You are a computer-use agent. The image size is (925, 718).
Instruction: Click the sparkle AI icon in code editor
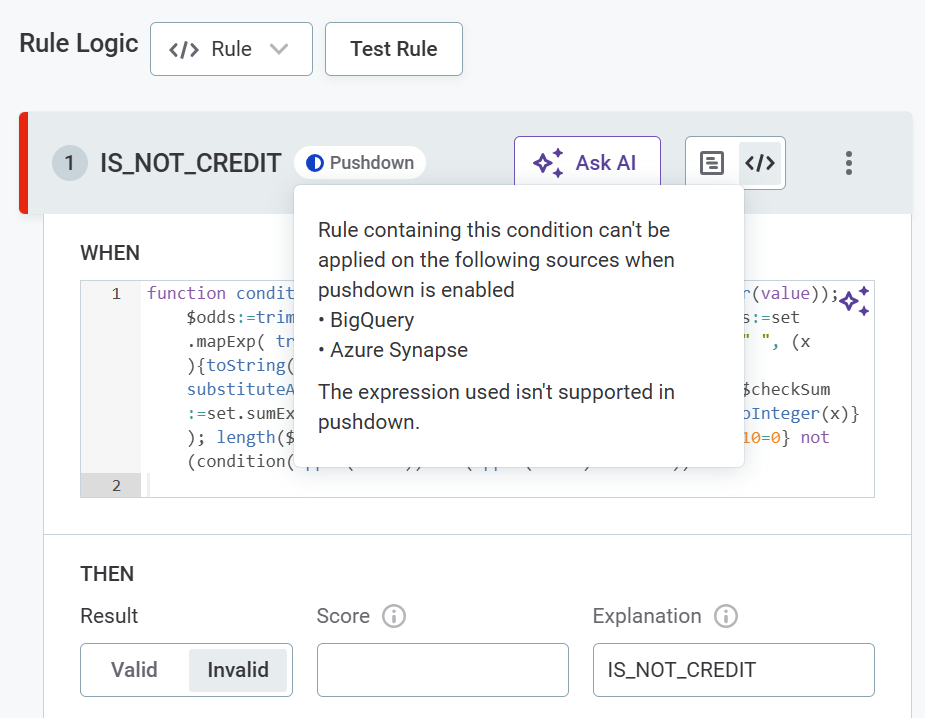[x=853, y=301]
